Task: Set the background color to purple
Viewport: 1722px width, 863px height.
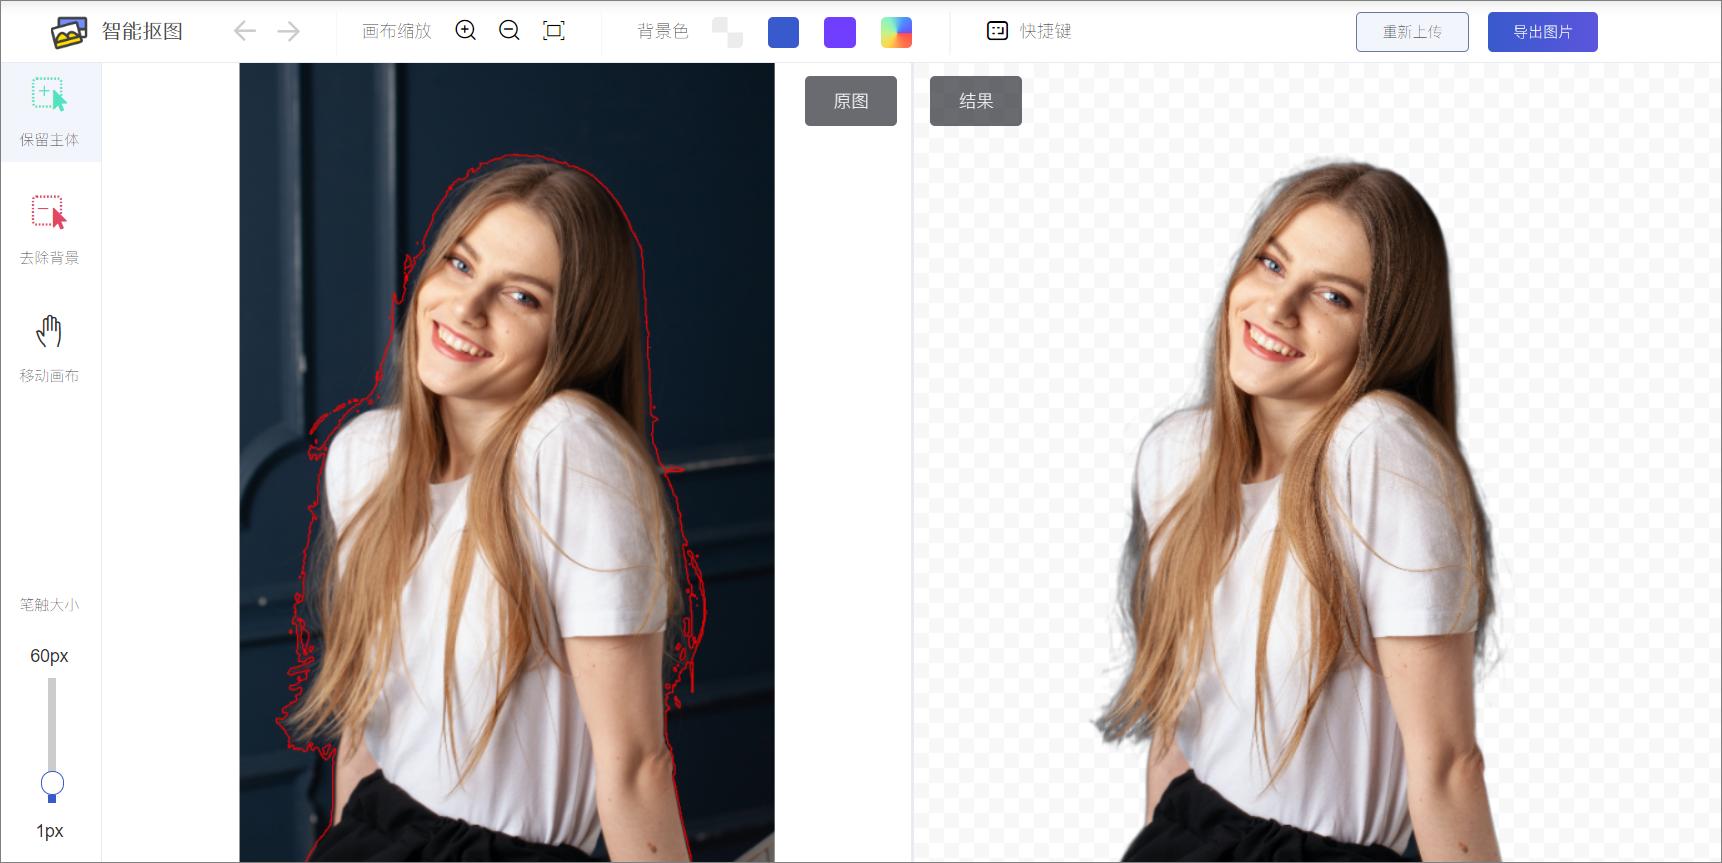Action: click(x=840, y=32)
